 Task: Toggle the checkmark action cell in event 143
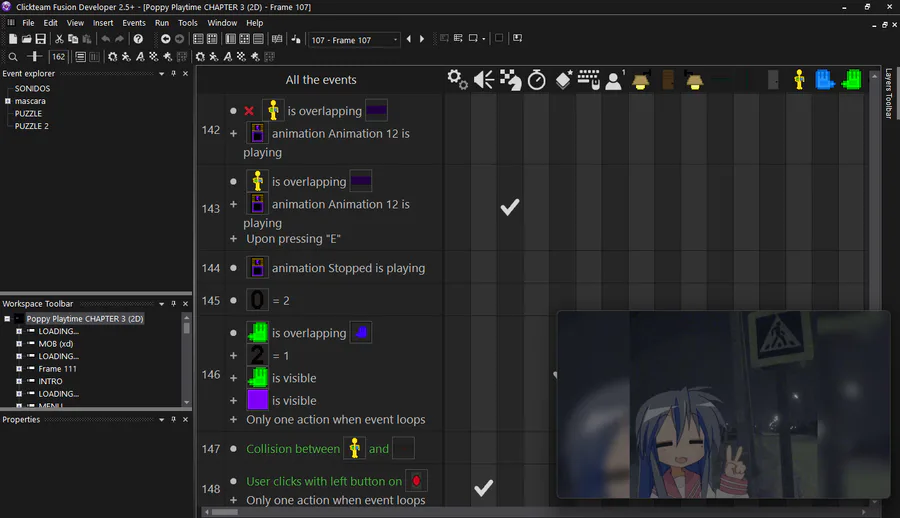510,207
